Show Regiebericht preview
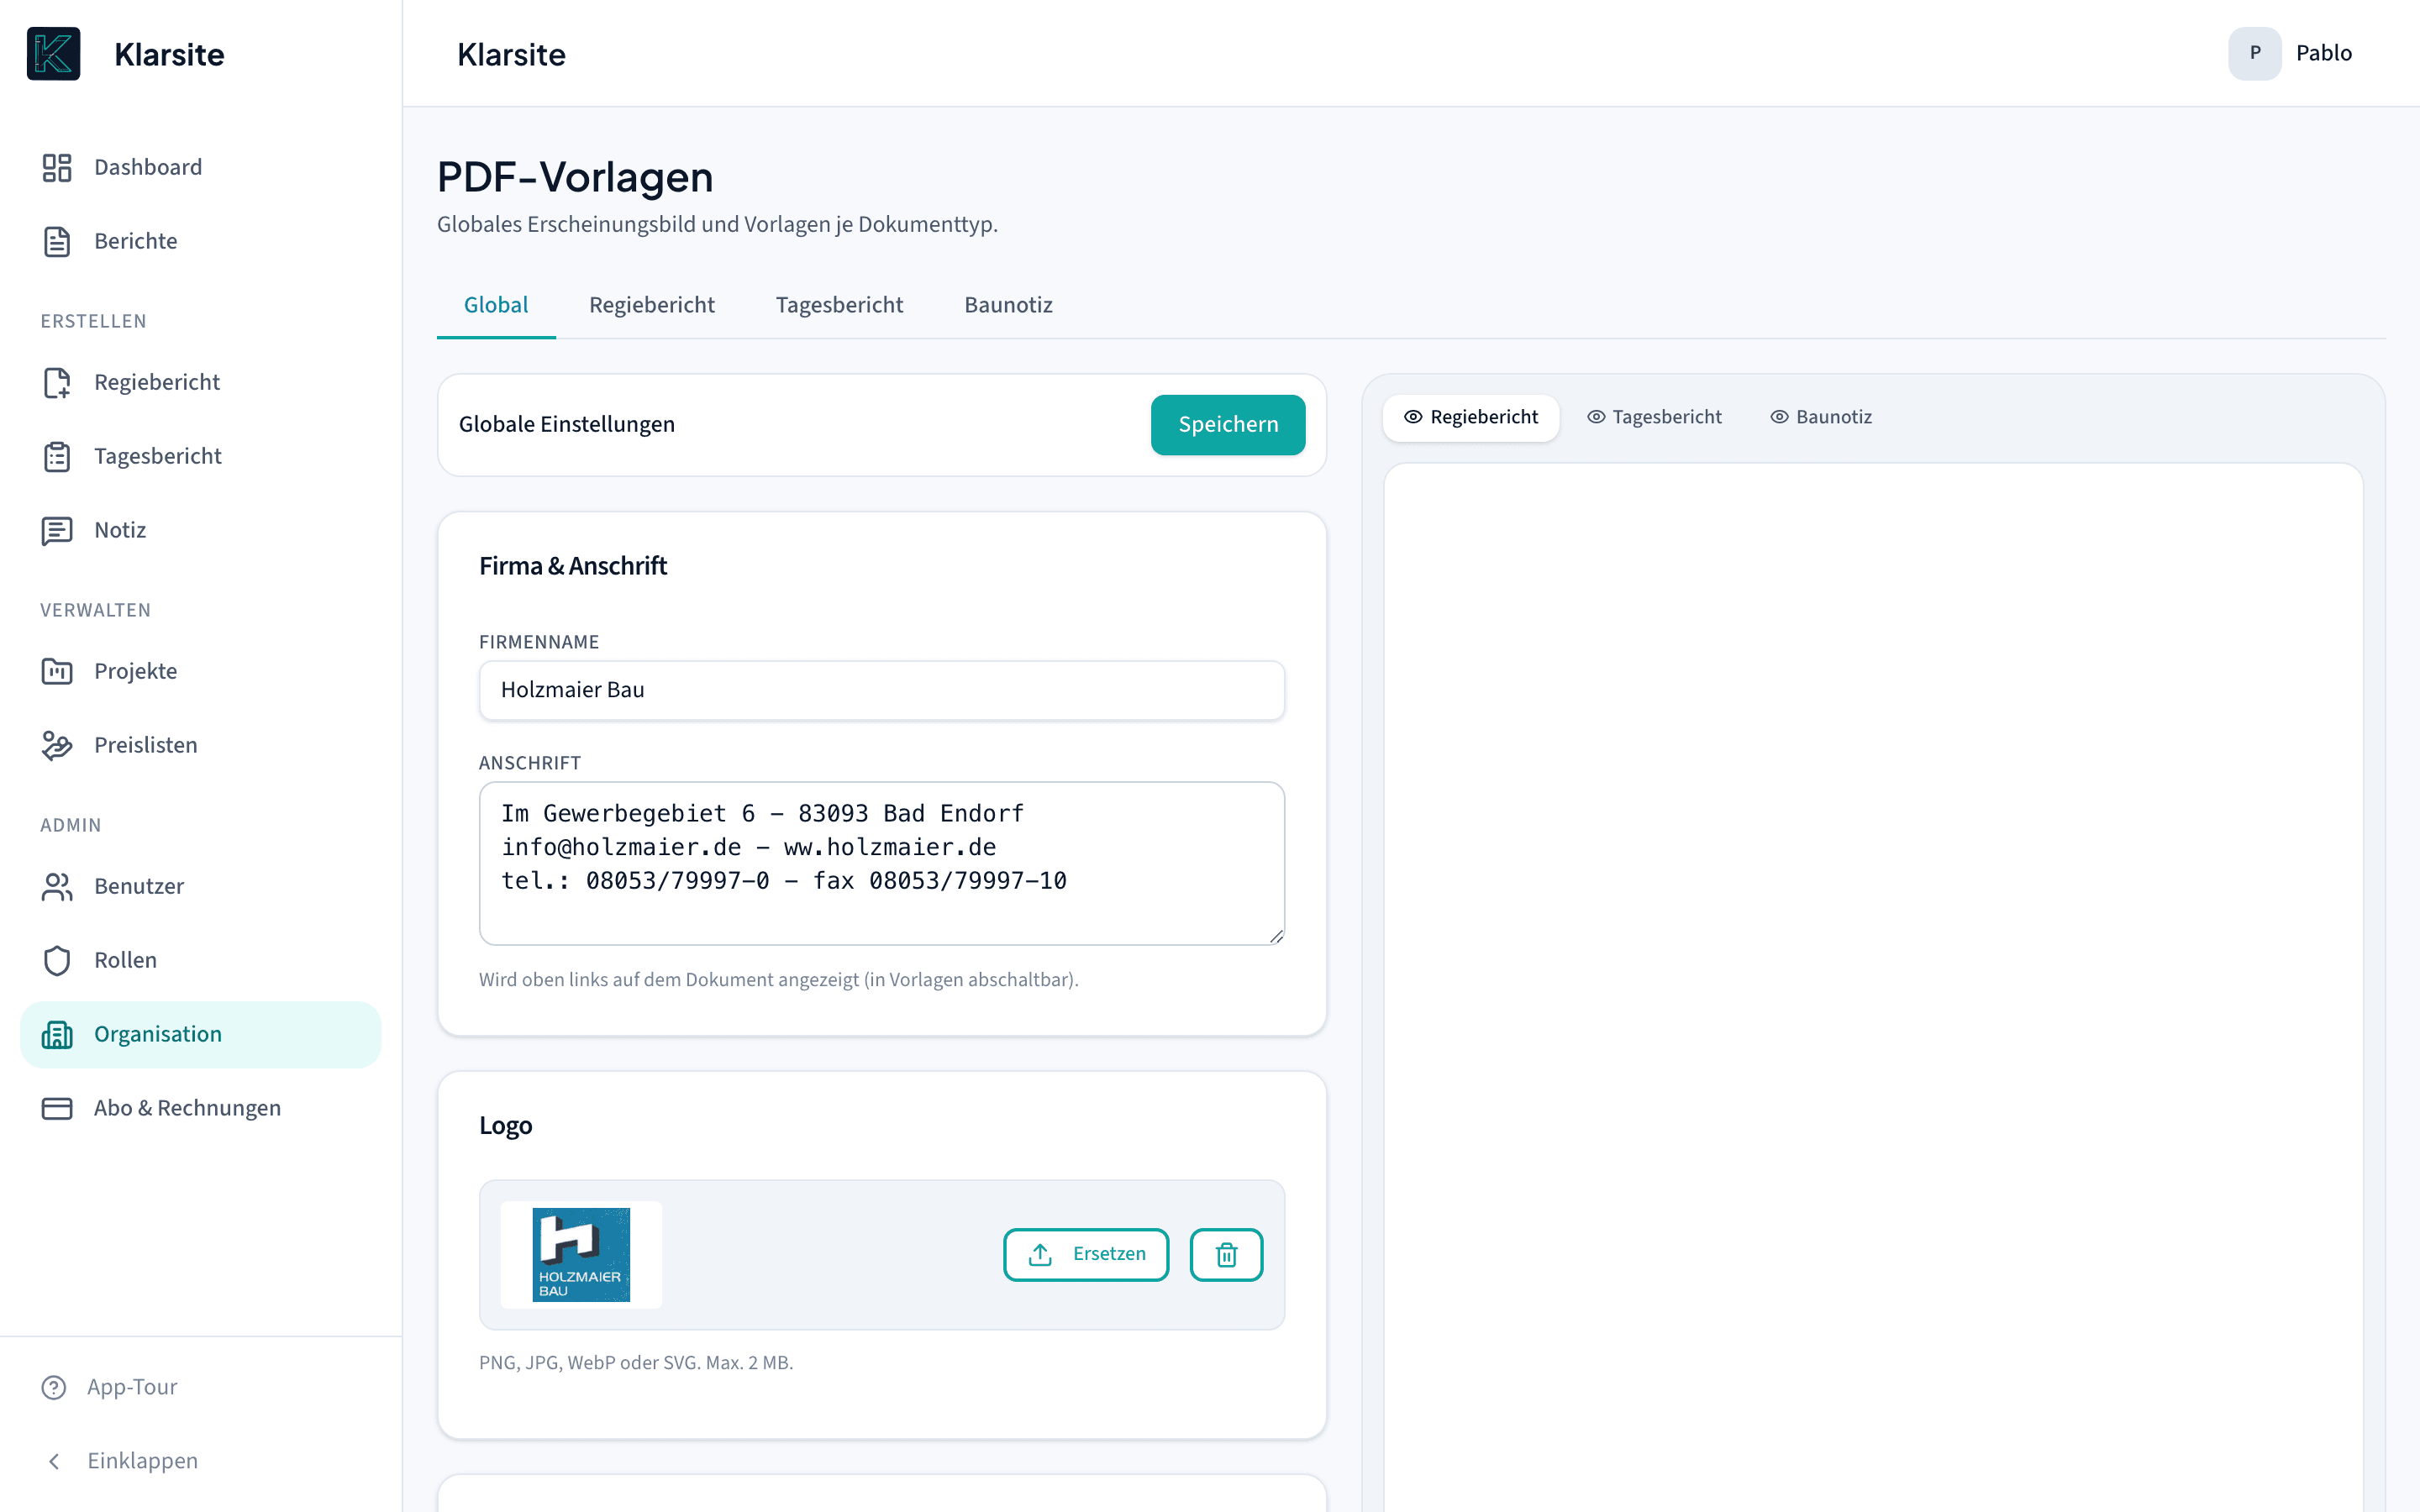This screenshot has width=2420, height=1512. coord(1470,417)
